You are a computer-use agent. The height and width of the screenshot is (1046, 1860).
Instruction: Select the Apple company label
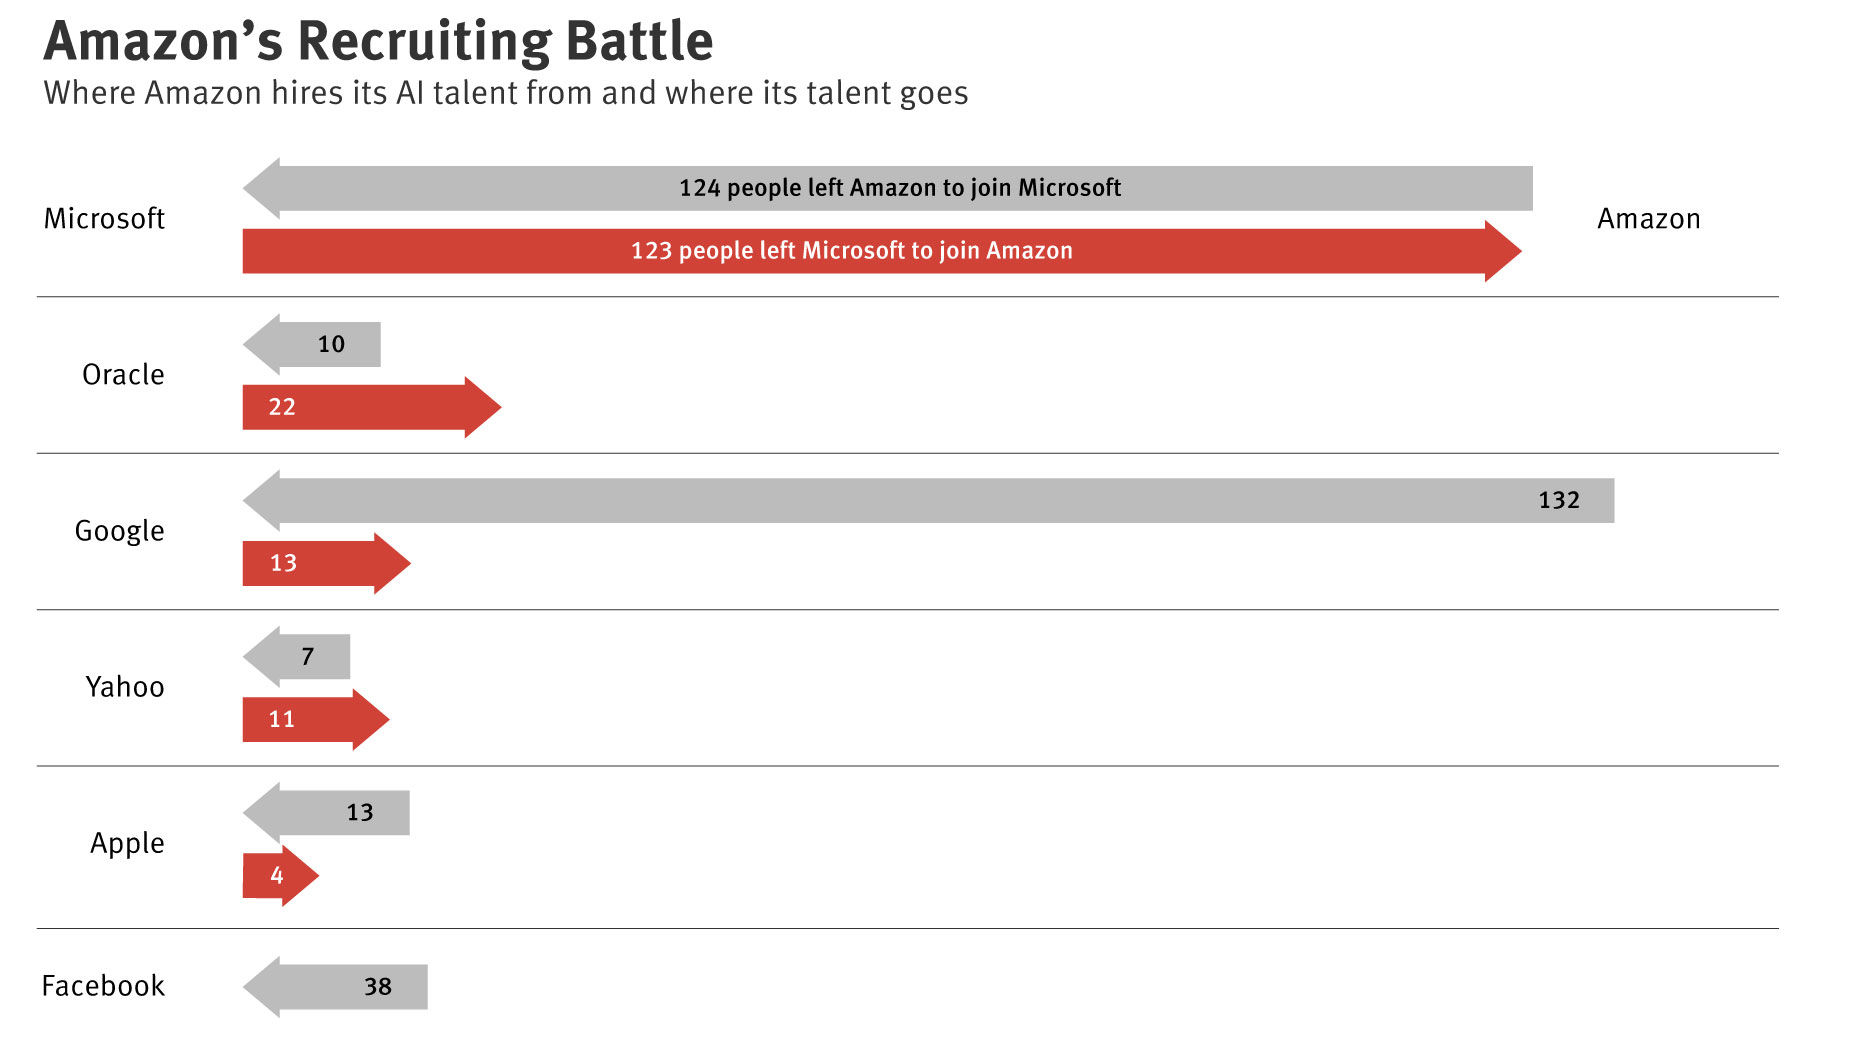[x=127, y=843]
